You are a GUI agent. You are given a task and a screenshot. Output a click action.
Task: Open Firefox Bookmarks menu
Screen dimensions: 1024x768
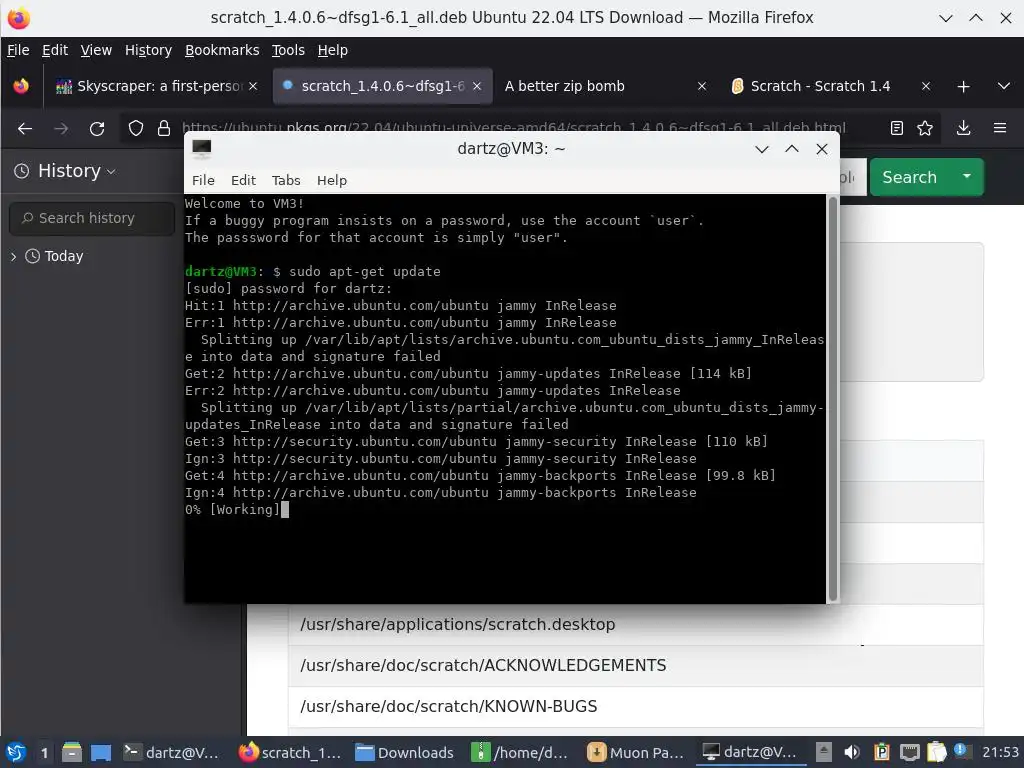(x=222, y=50)
